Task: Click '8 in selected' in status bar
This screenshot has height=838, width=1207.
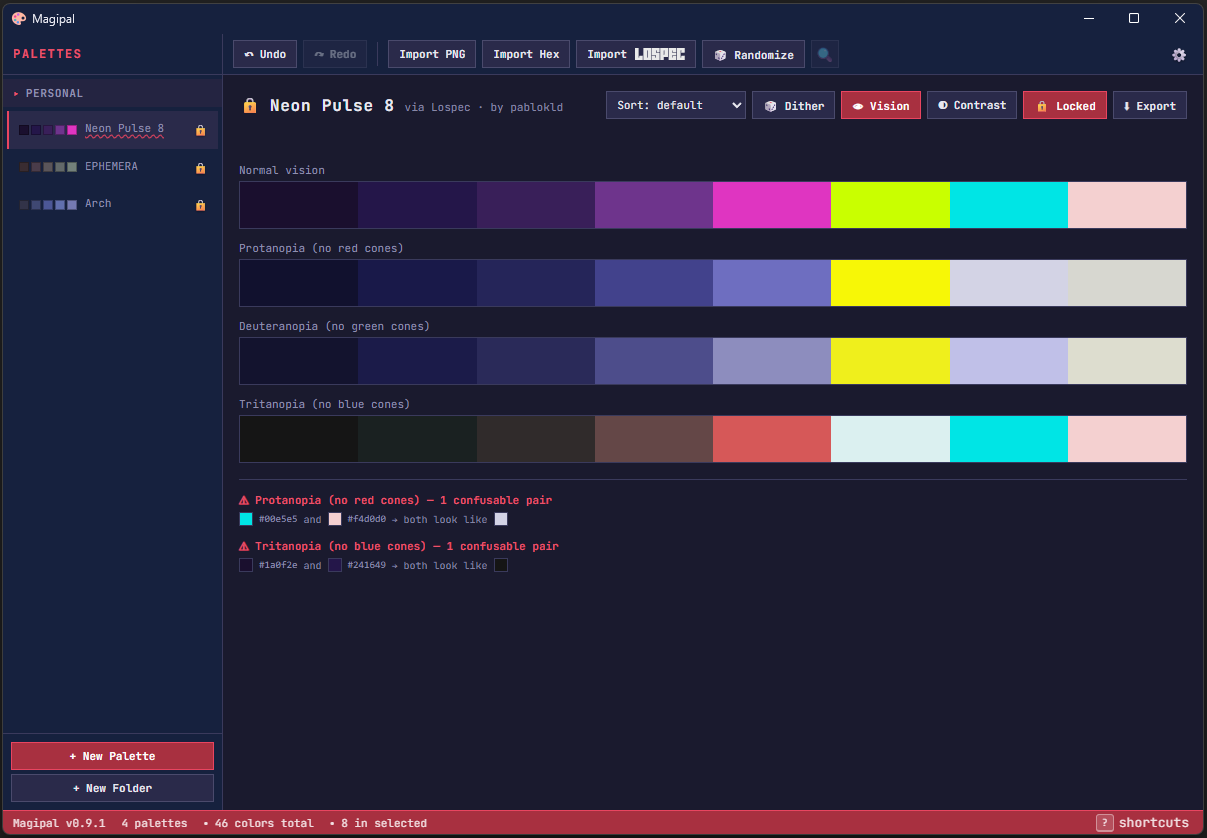Action: (x=384, y=823)
